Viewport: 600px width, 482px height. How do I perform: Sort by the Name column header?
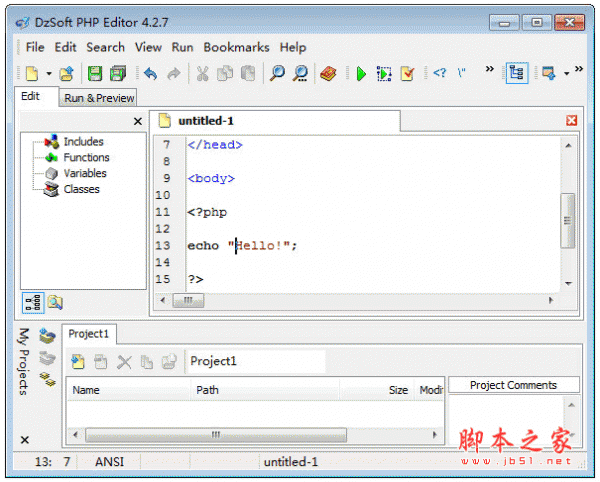tap(129, 390)
